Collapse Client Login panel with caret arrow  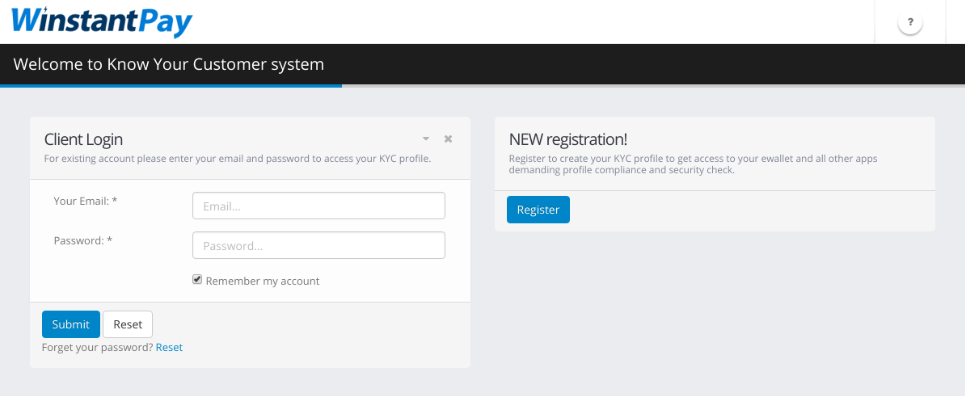[x=426, y=139]
